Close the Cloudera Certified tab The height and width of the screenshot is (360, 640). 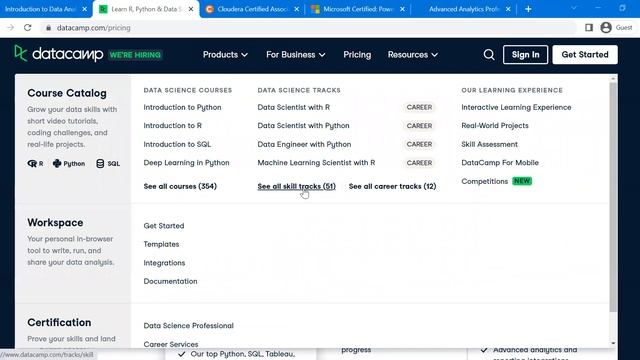(x=296, y=9)
